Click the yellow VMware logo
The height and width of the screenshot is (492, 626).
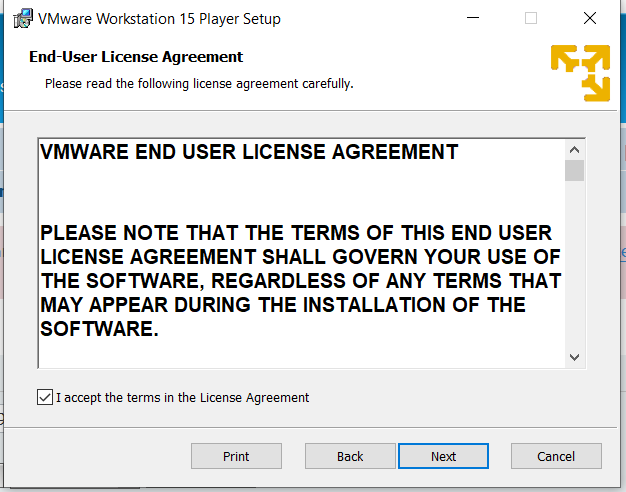click(580, 72)
